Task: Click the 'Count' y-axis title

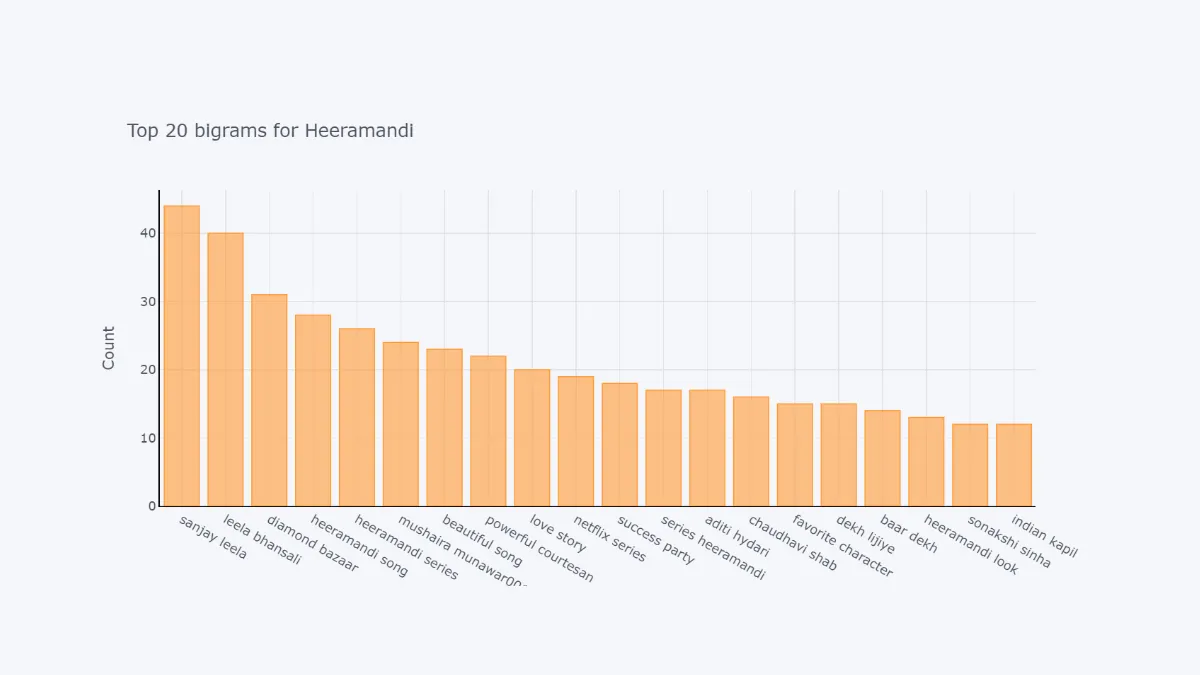Action: click(x=109, y=348)
